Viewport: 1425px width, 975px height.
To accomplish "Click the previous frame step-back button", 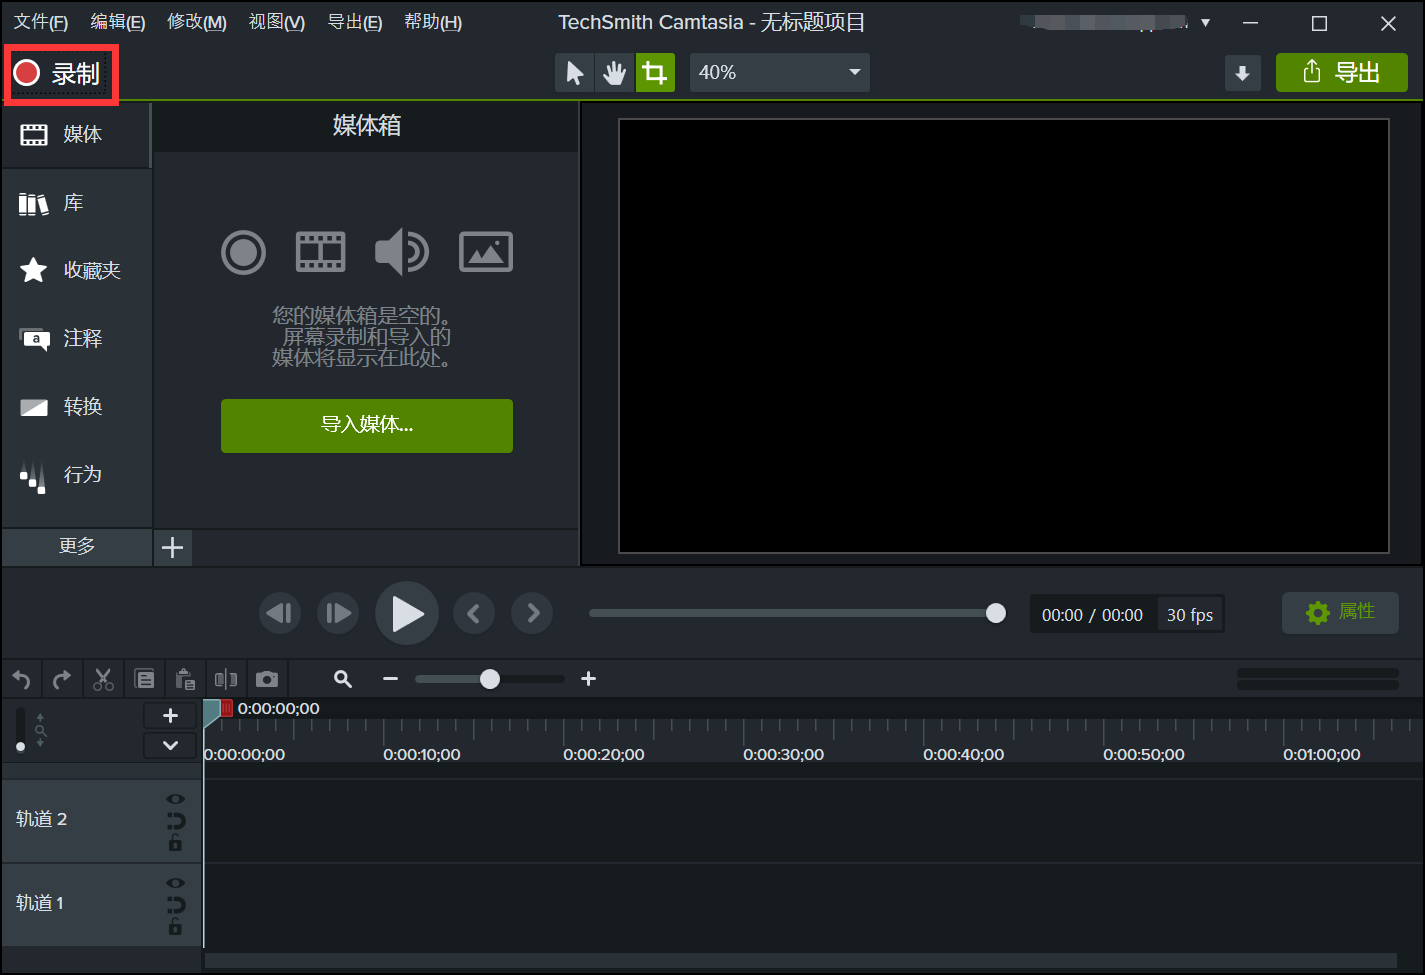I will pyautogui.click(x=280, y=613).
